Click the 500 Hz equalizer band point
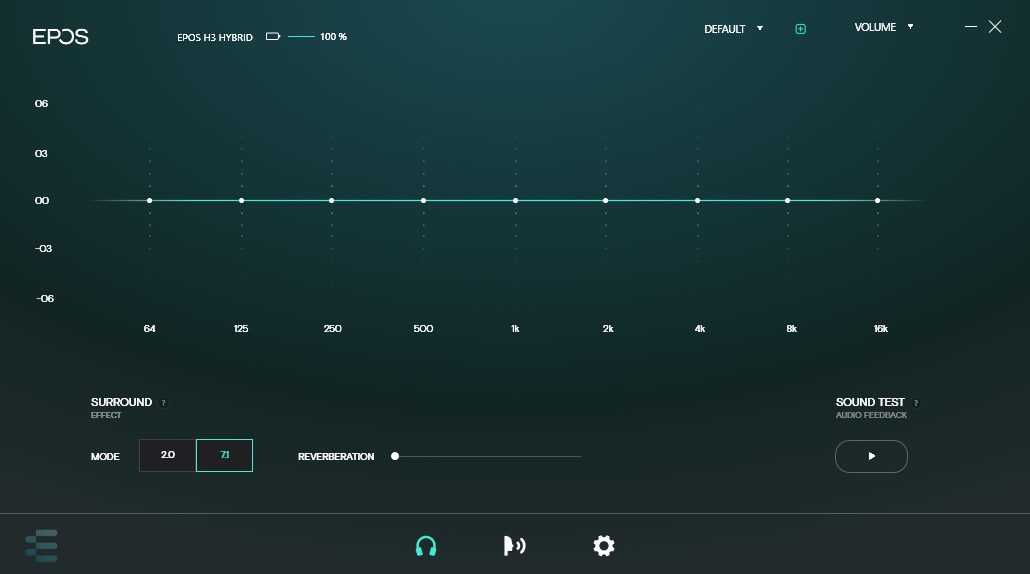This screenshot has height=574, width=1030. point(423,201)
